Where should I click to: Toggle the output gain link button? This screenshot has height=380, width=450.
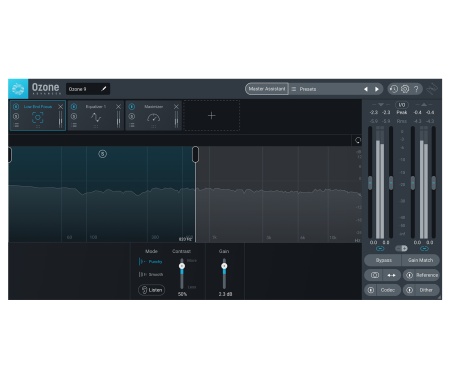[x=424, y=249]
